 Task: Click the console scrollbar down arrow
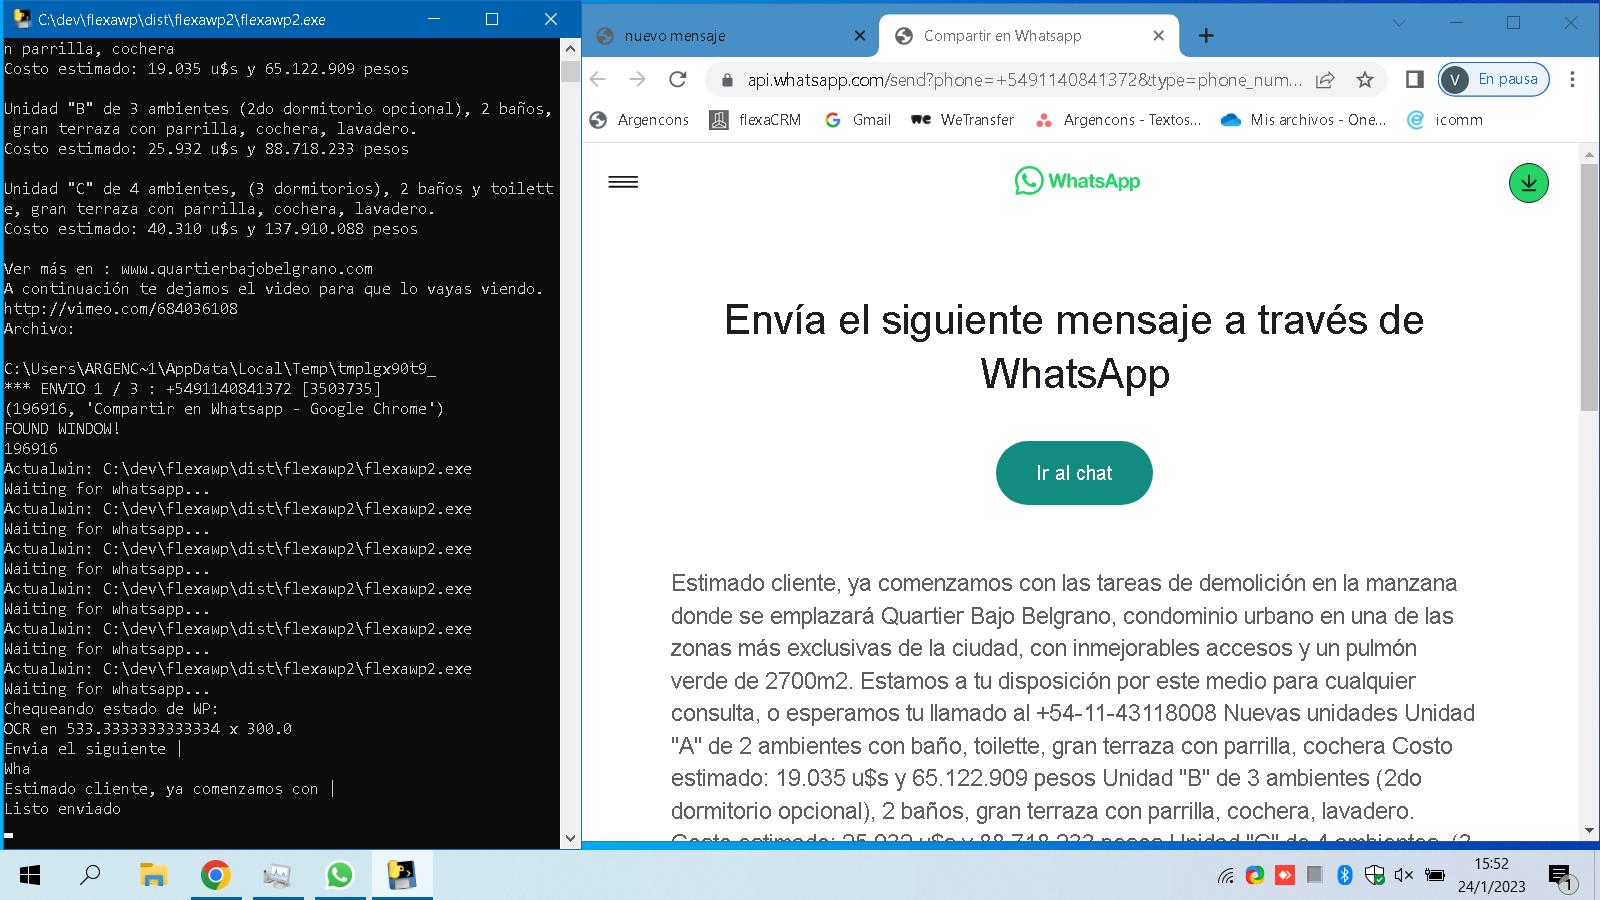coord(570,839)
